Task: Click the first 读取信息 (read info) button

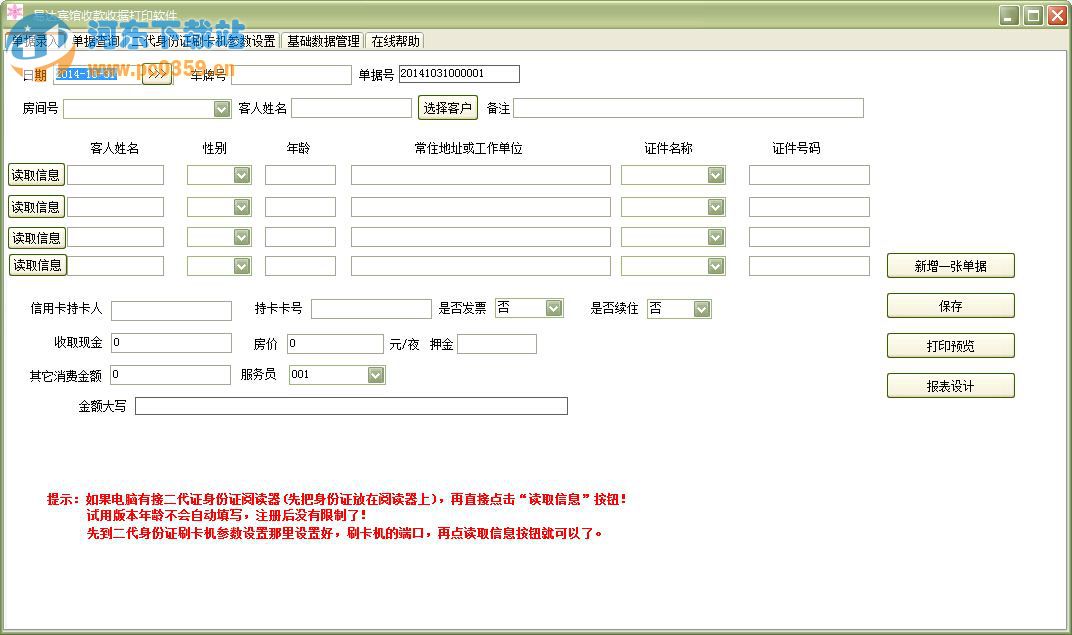Action: (36, 174)
